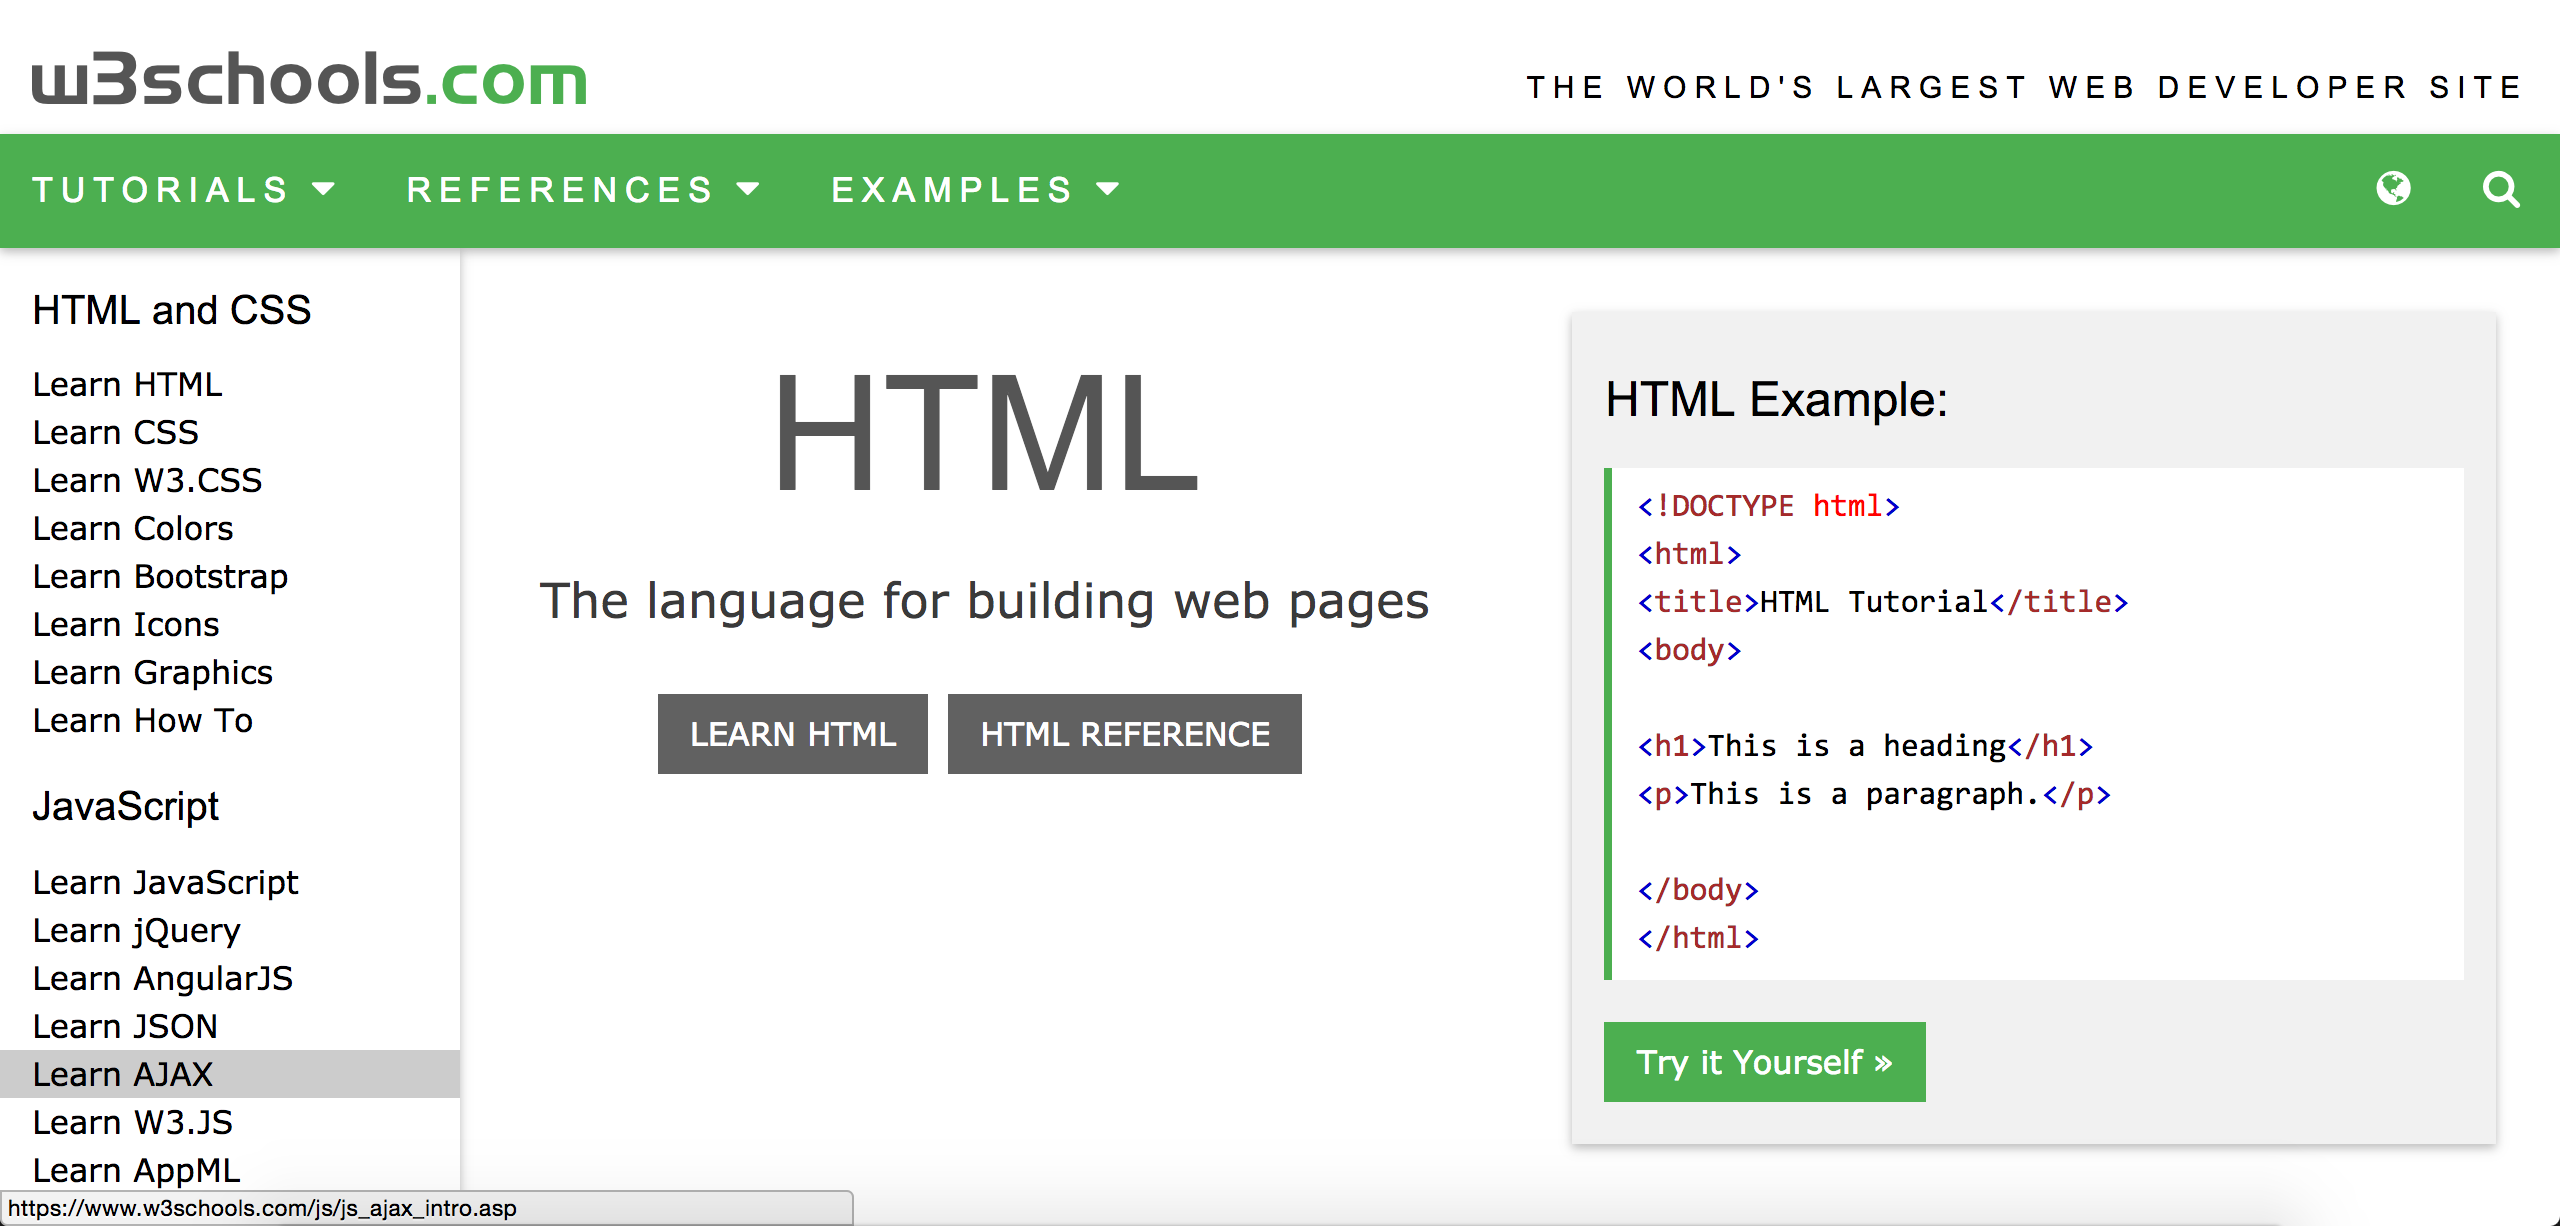Click the opening <html> code line
This screenshot has width=2560, height=1226.
point(1690,554)
